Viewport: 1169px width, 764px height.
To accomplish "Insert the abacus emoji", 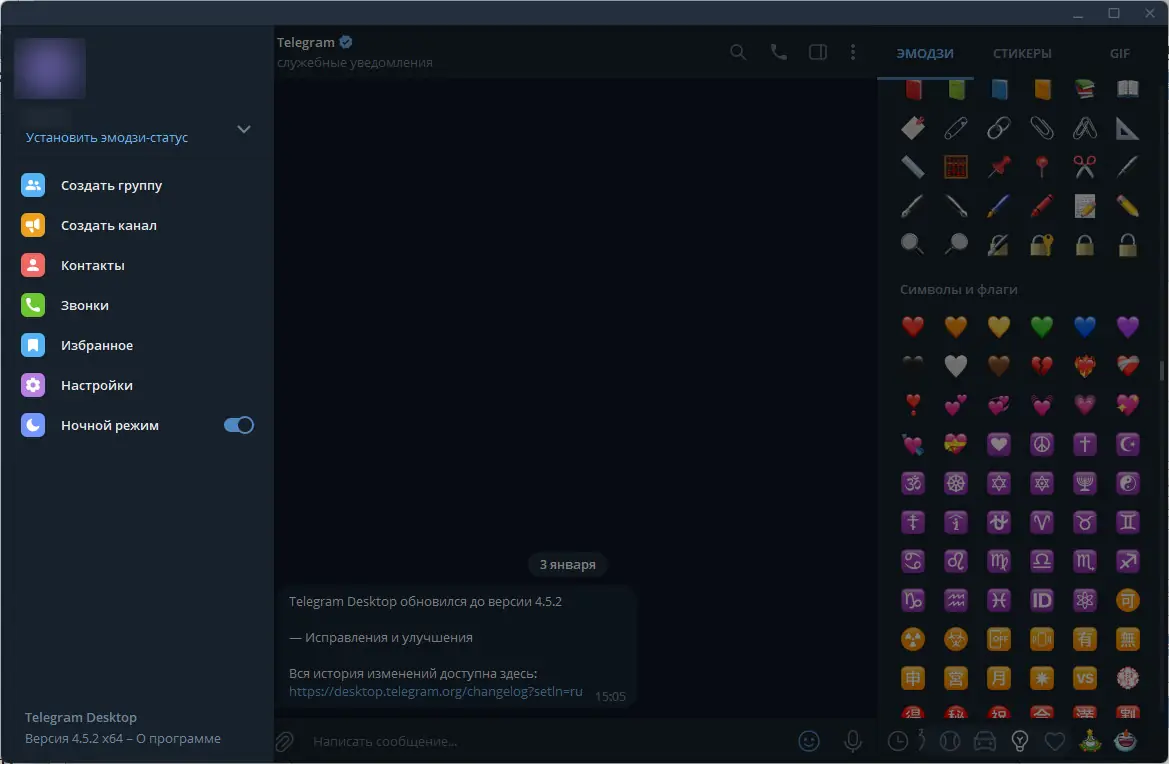I will click(x=956, y=166).
